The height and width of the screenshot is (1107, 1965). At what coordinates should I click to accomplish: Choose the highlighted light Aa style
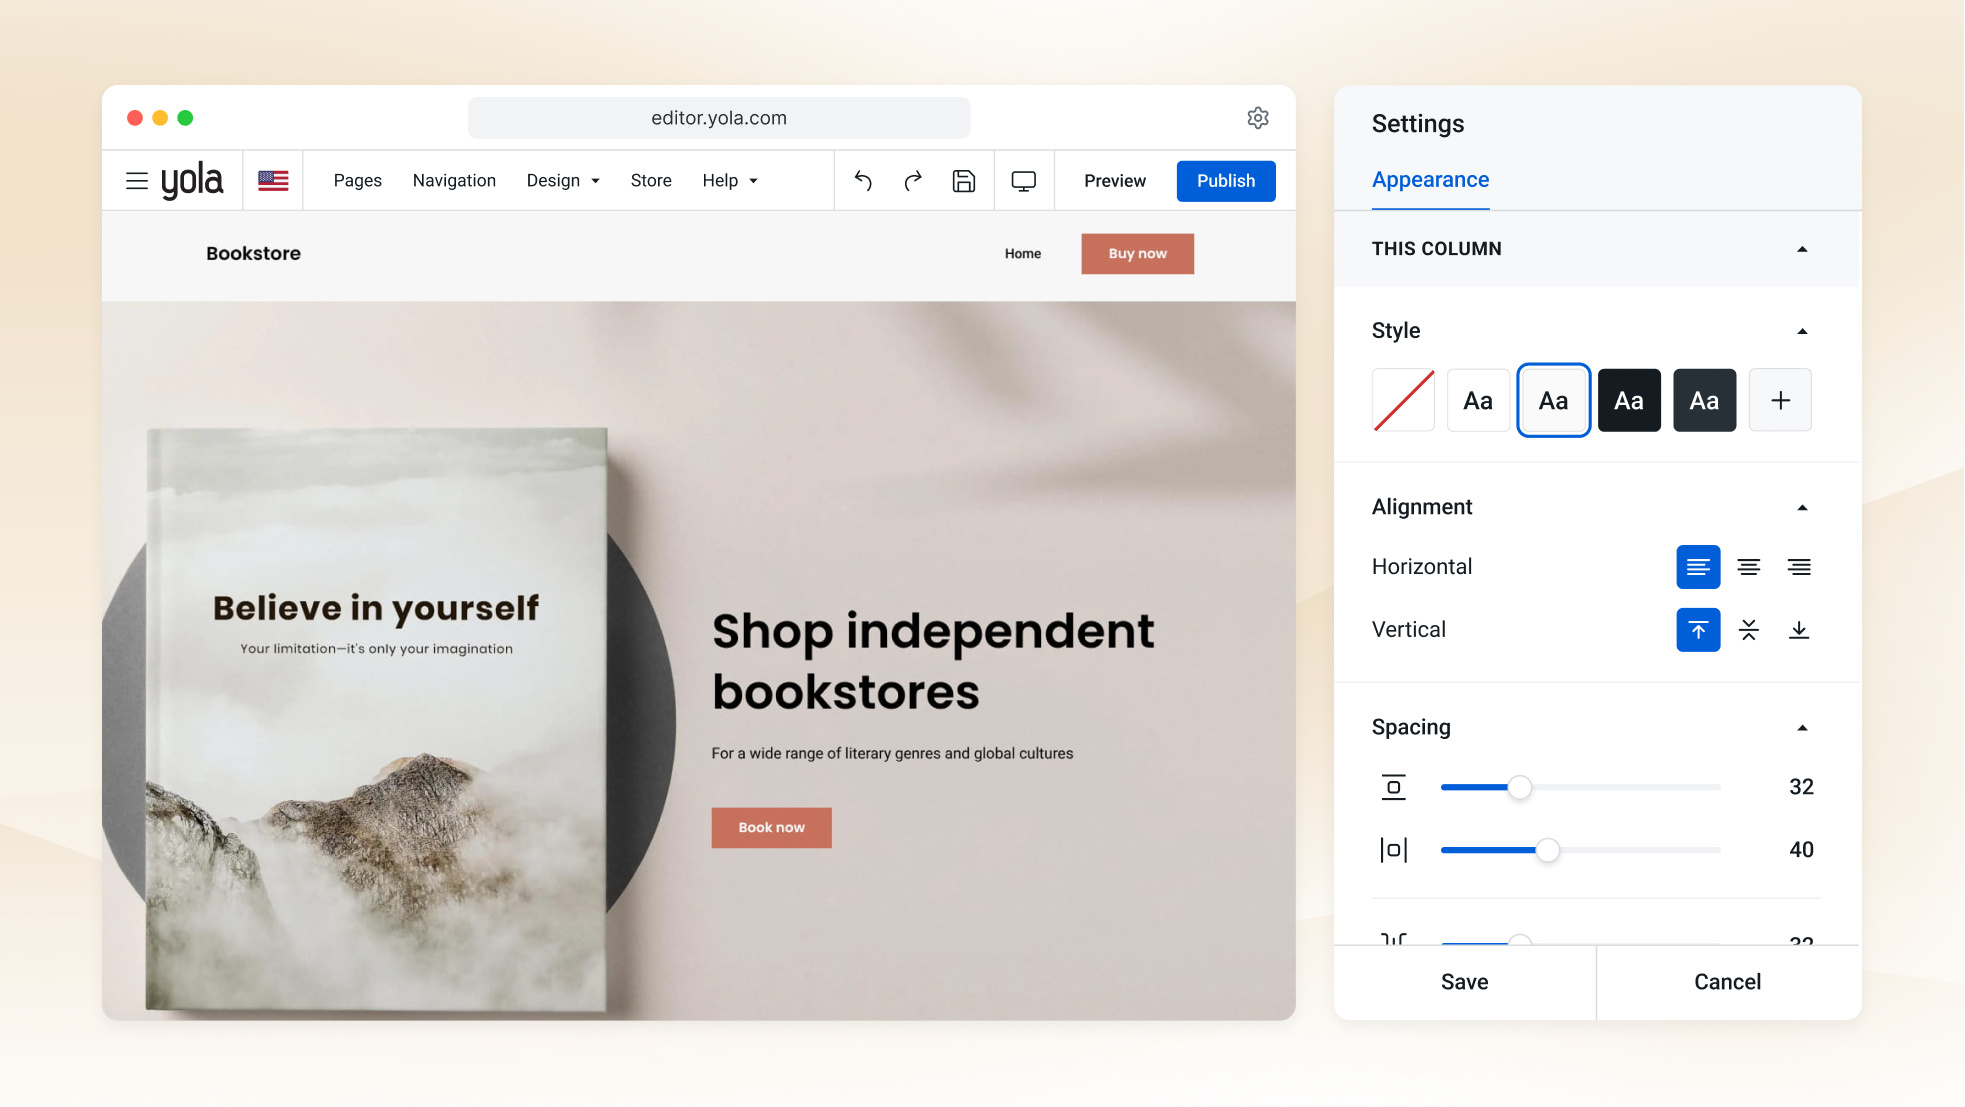(1554, 400)
